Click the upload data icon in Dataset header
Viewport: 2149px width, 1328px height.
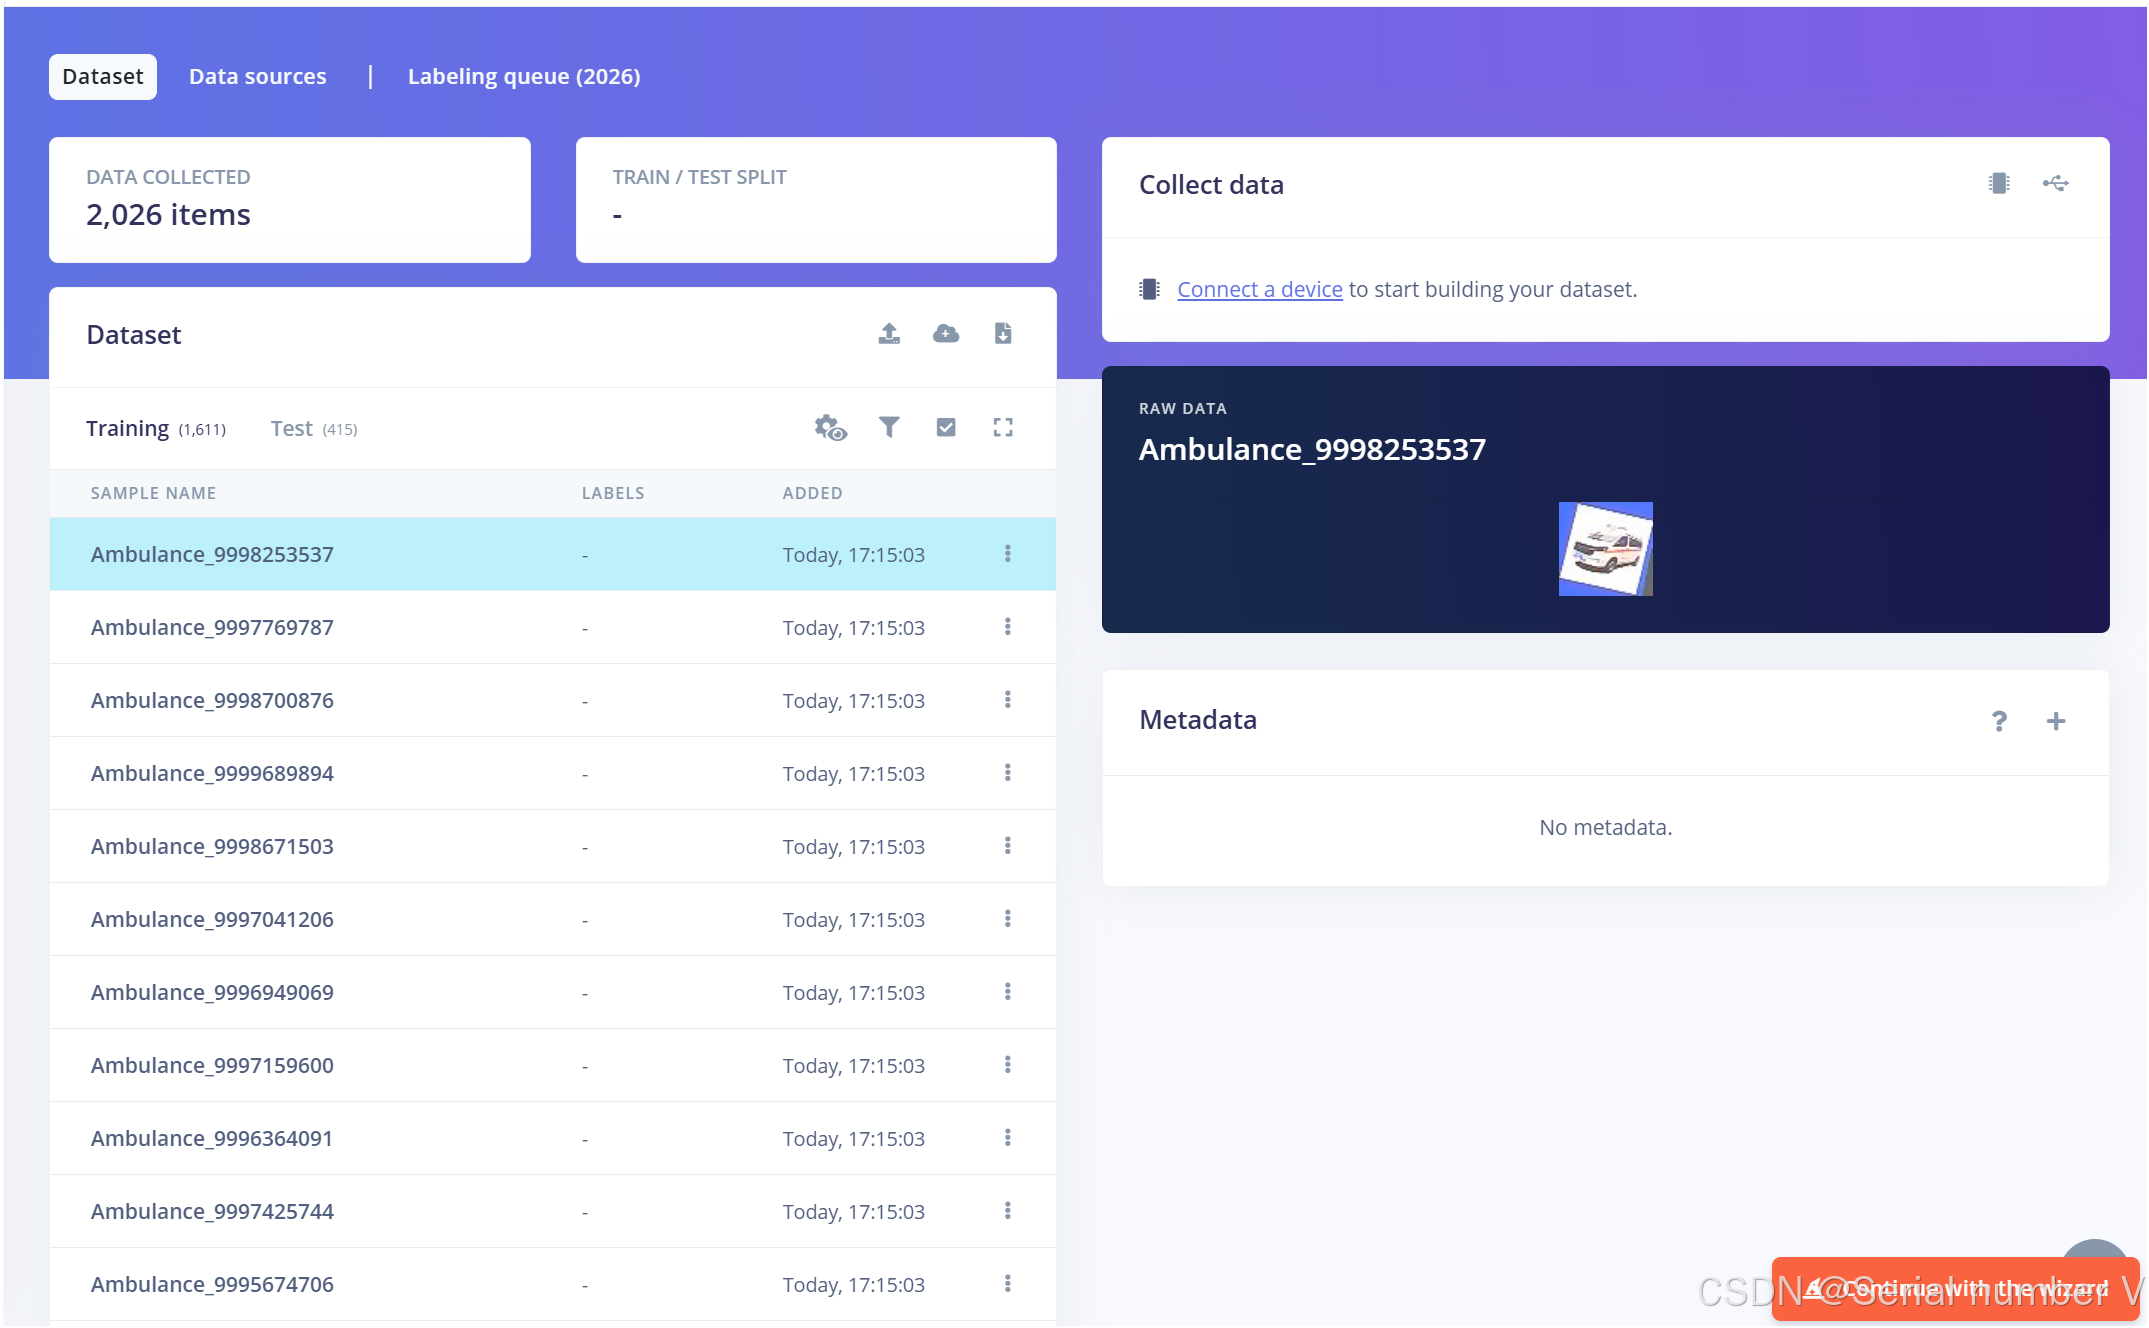click(x=889, y=333)
